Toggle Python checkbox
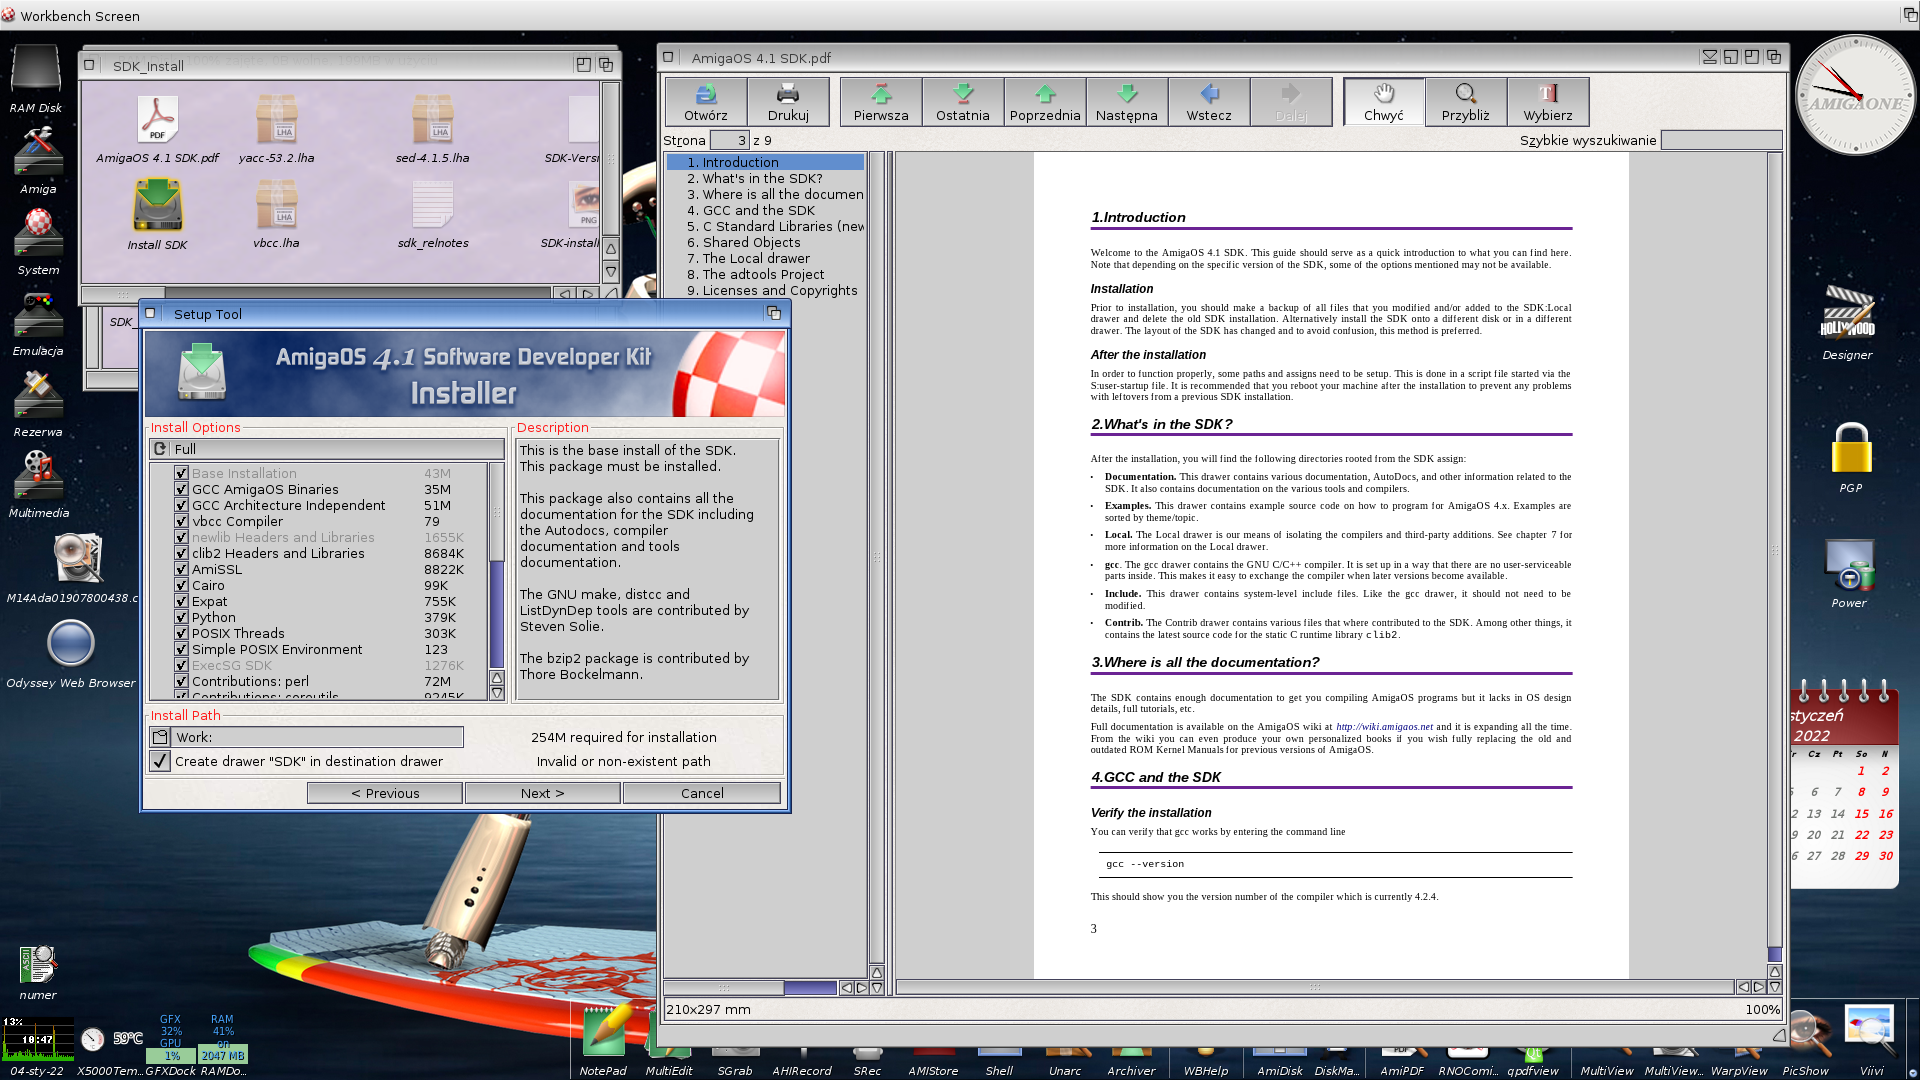1920x1080 pixels. pyautogui.click(x=181, y=617)
